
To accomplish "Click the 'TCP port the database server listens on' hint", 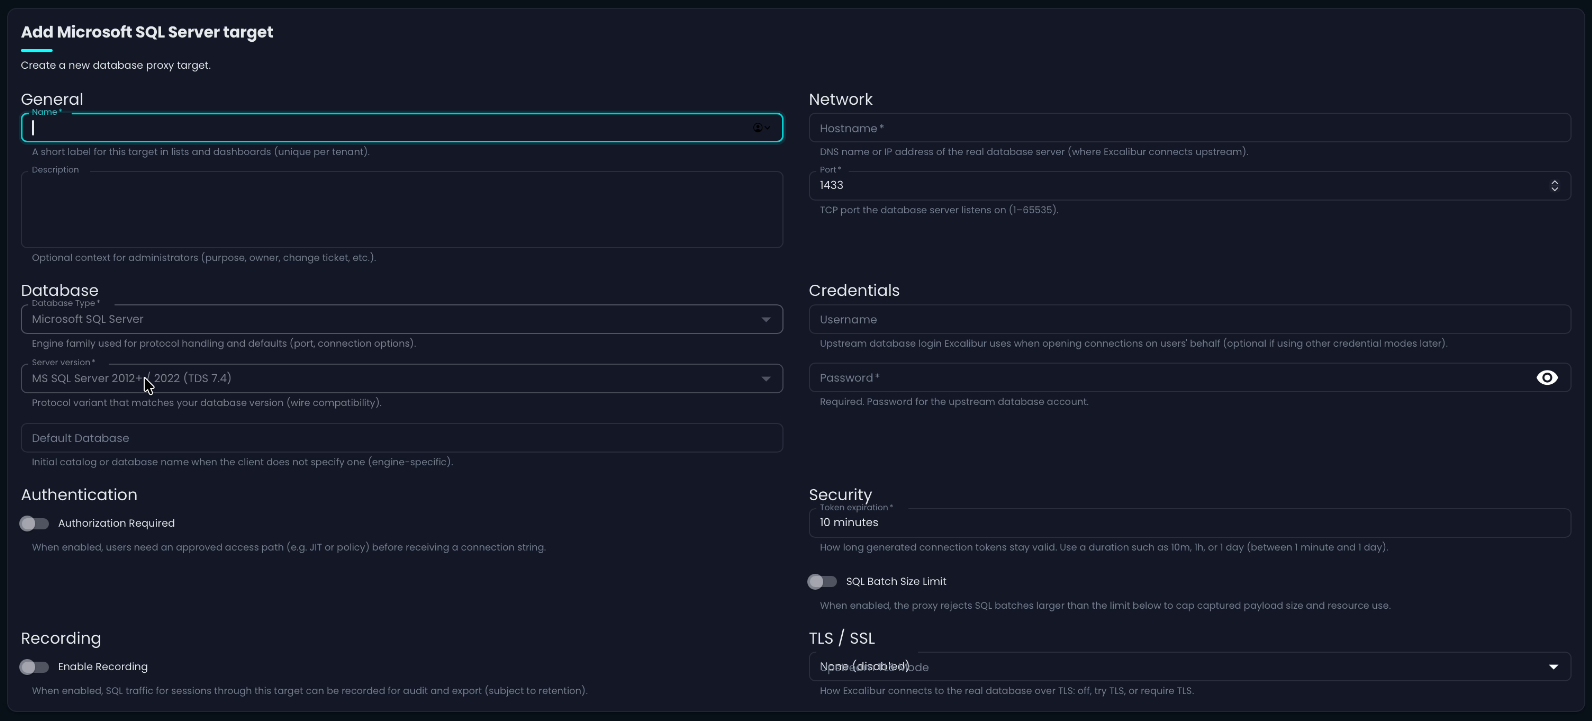I will click(939, 210).
